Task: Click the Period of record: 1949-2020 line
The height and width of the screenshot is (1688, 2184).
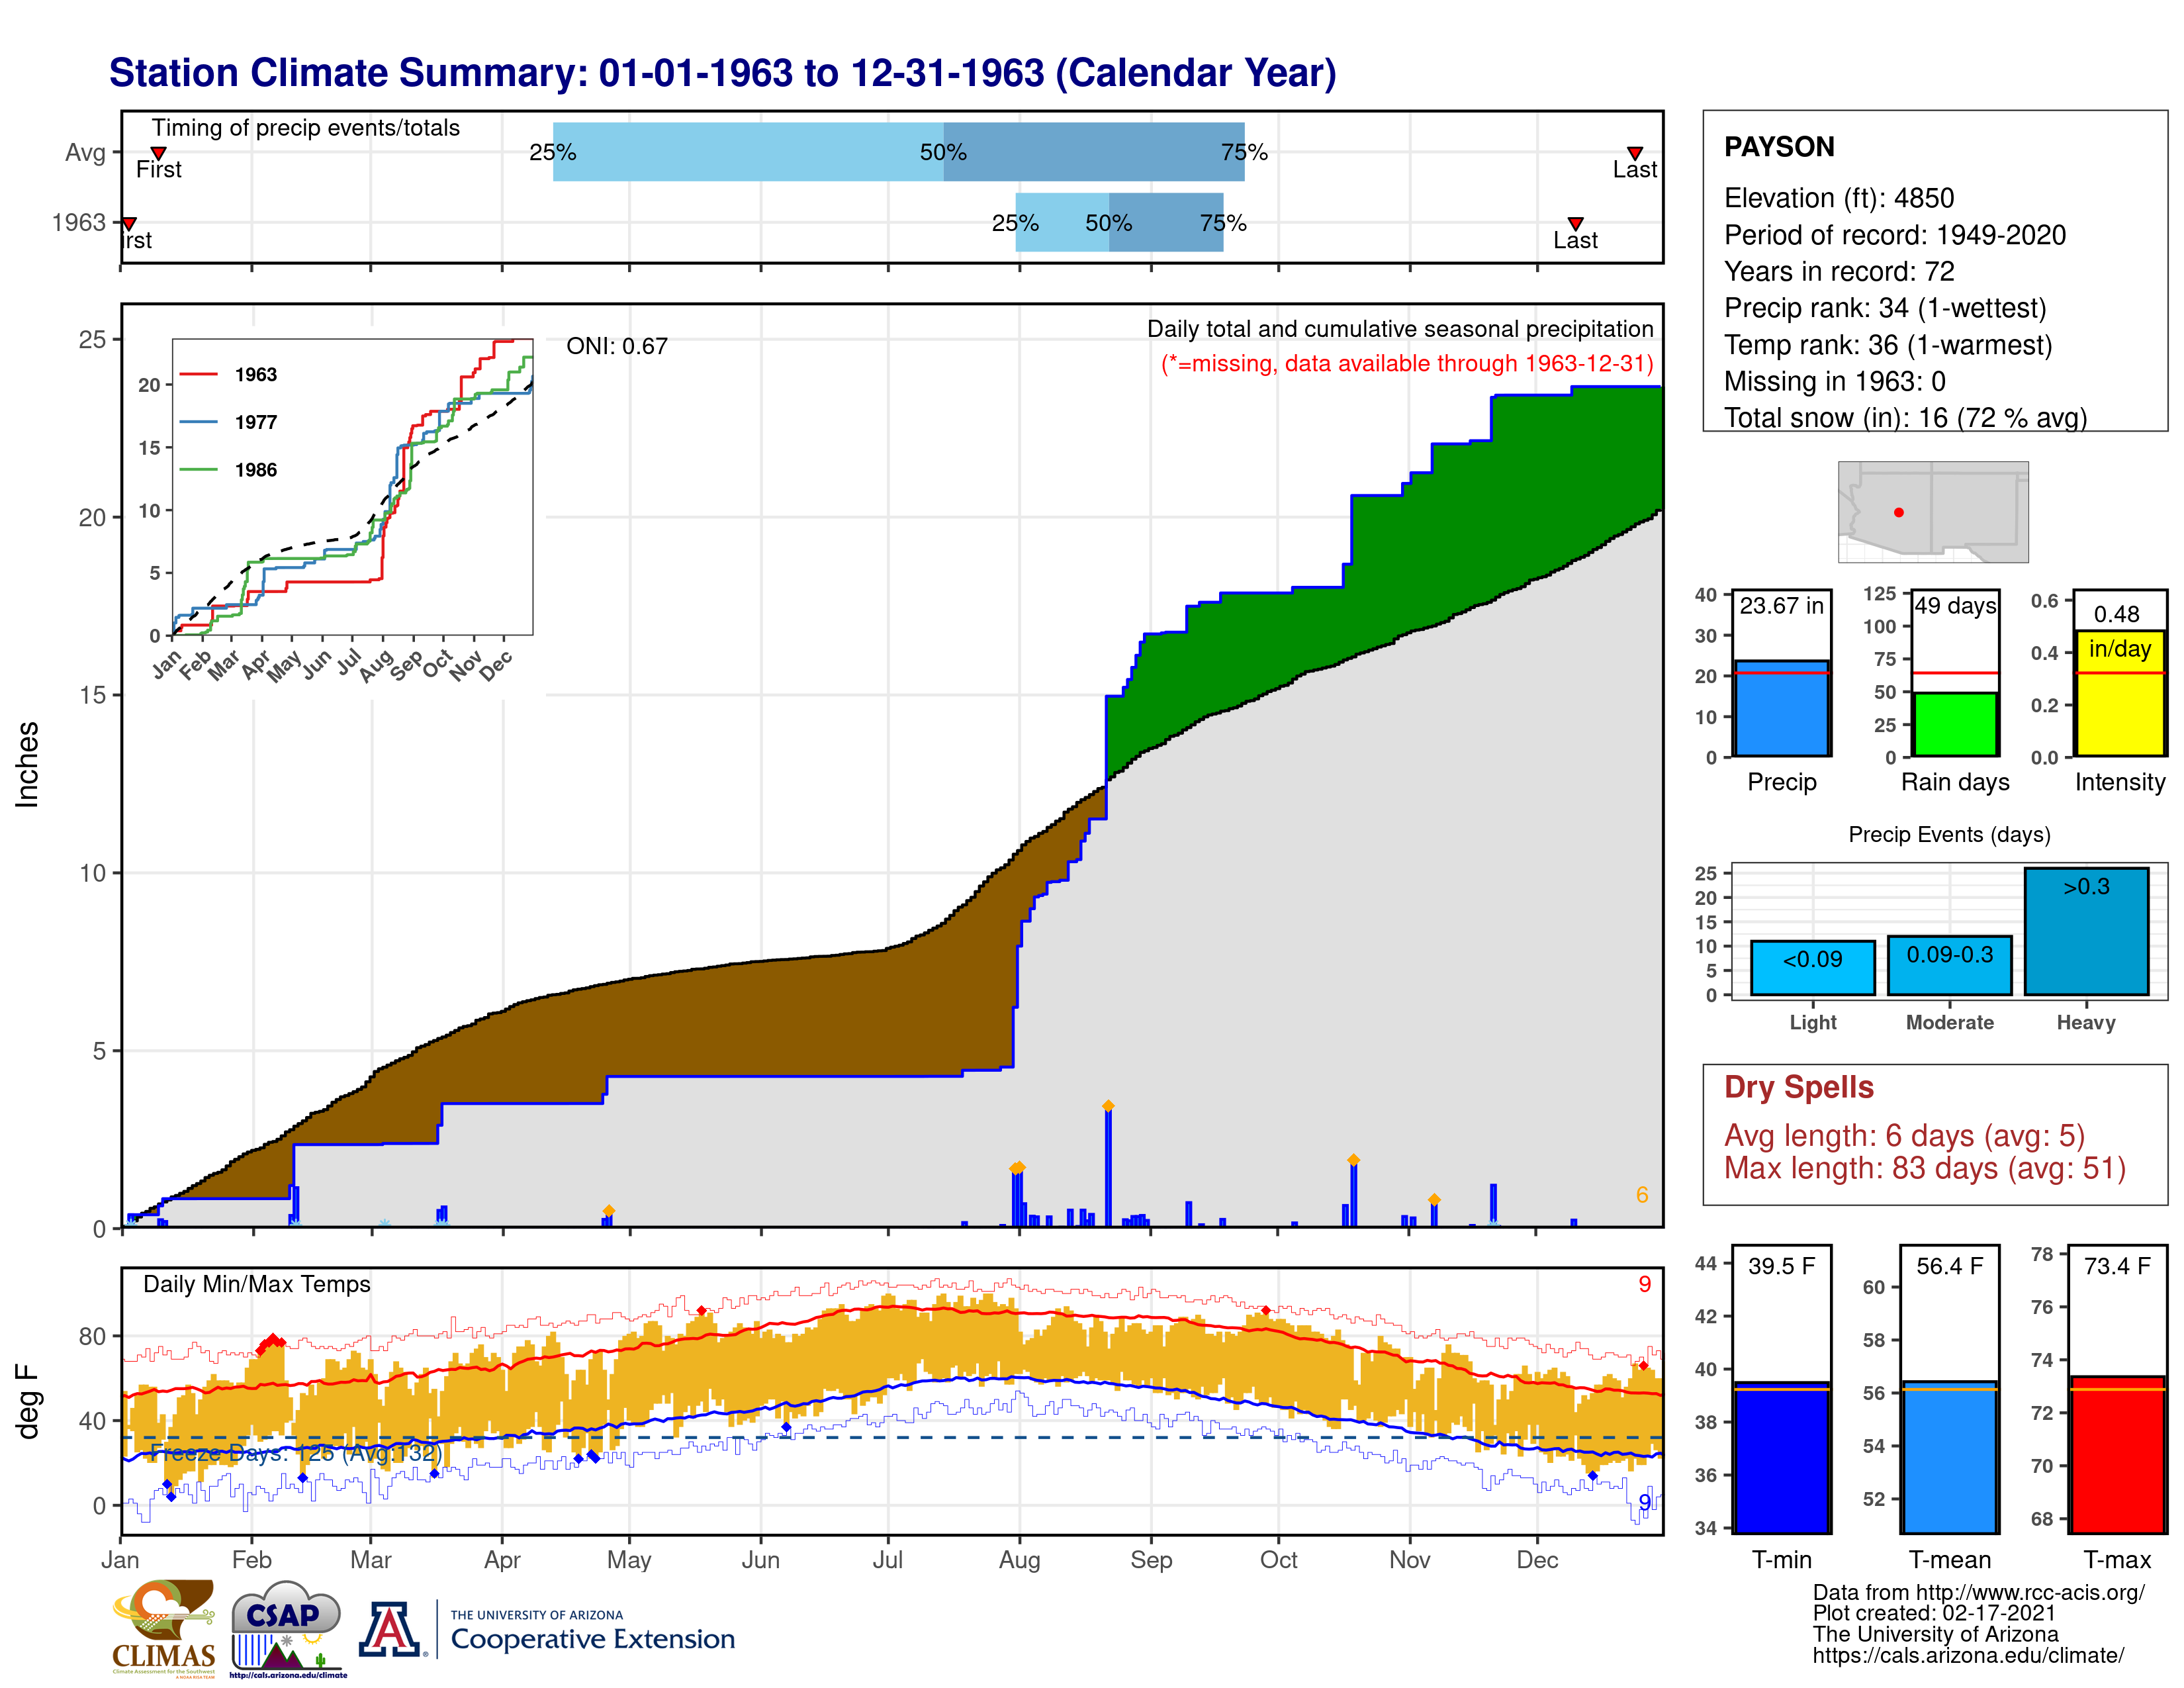Action: coord(1894,235)
